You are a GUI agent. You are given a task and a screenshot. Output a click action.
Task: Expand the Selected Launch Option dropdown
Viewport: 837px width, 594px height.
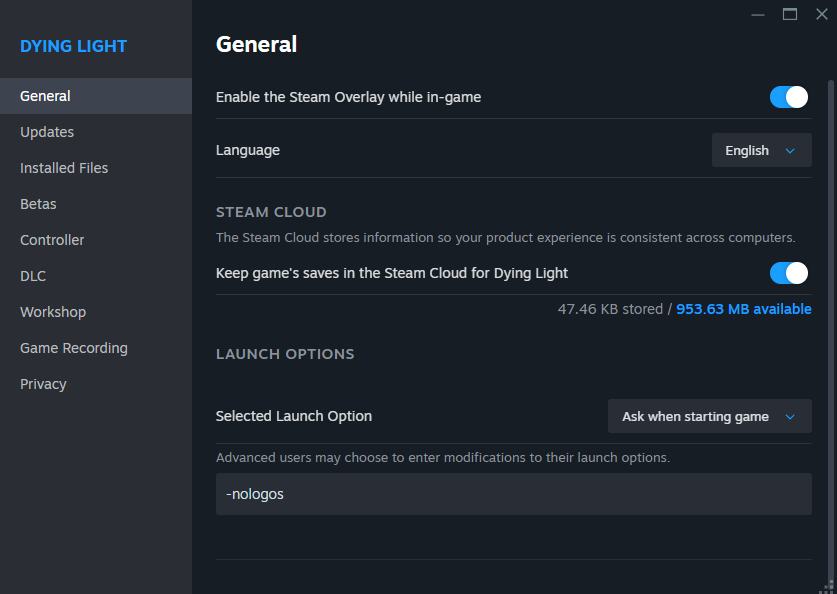[x=709, y=417]
